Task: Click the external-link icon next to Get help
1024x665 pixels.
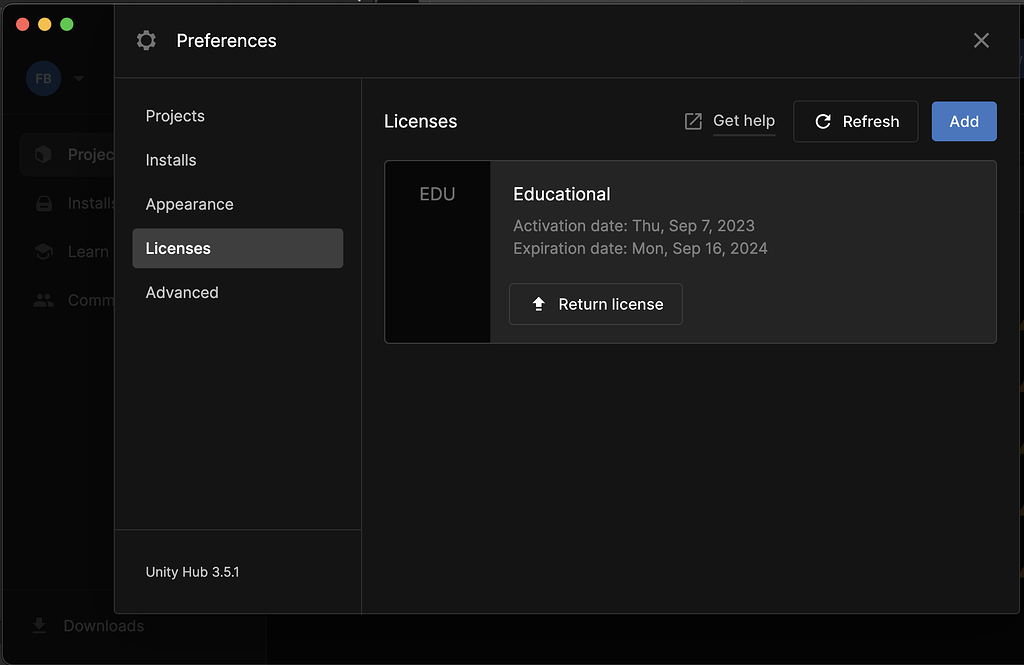Action: click(x=692, y=121)
